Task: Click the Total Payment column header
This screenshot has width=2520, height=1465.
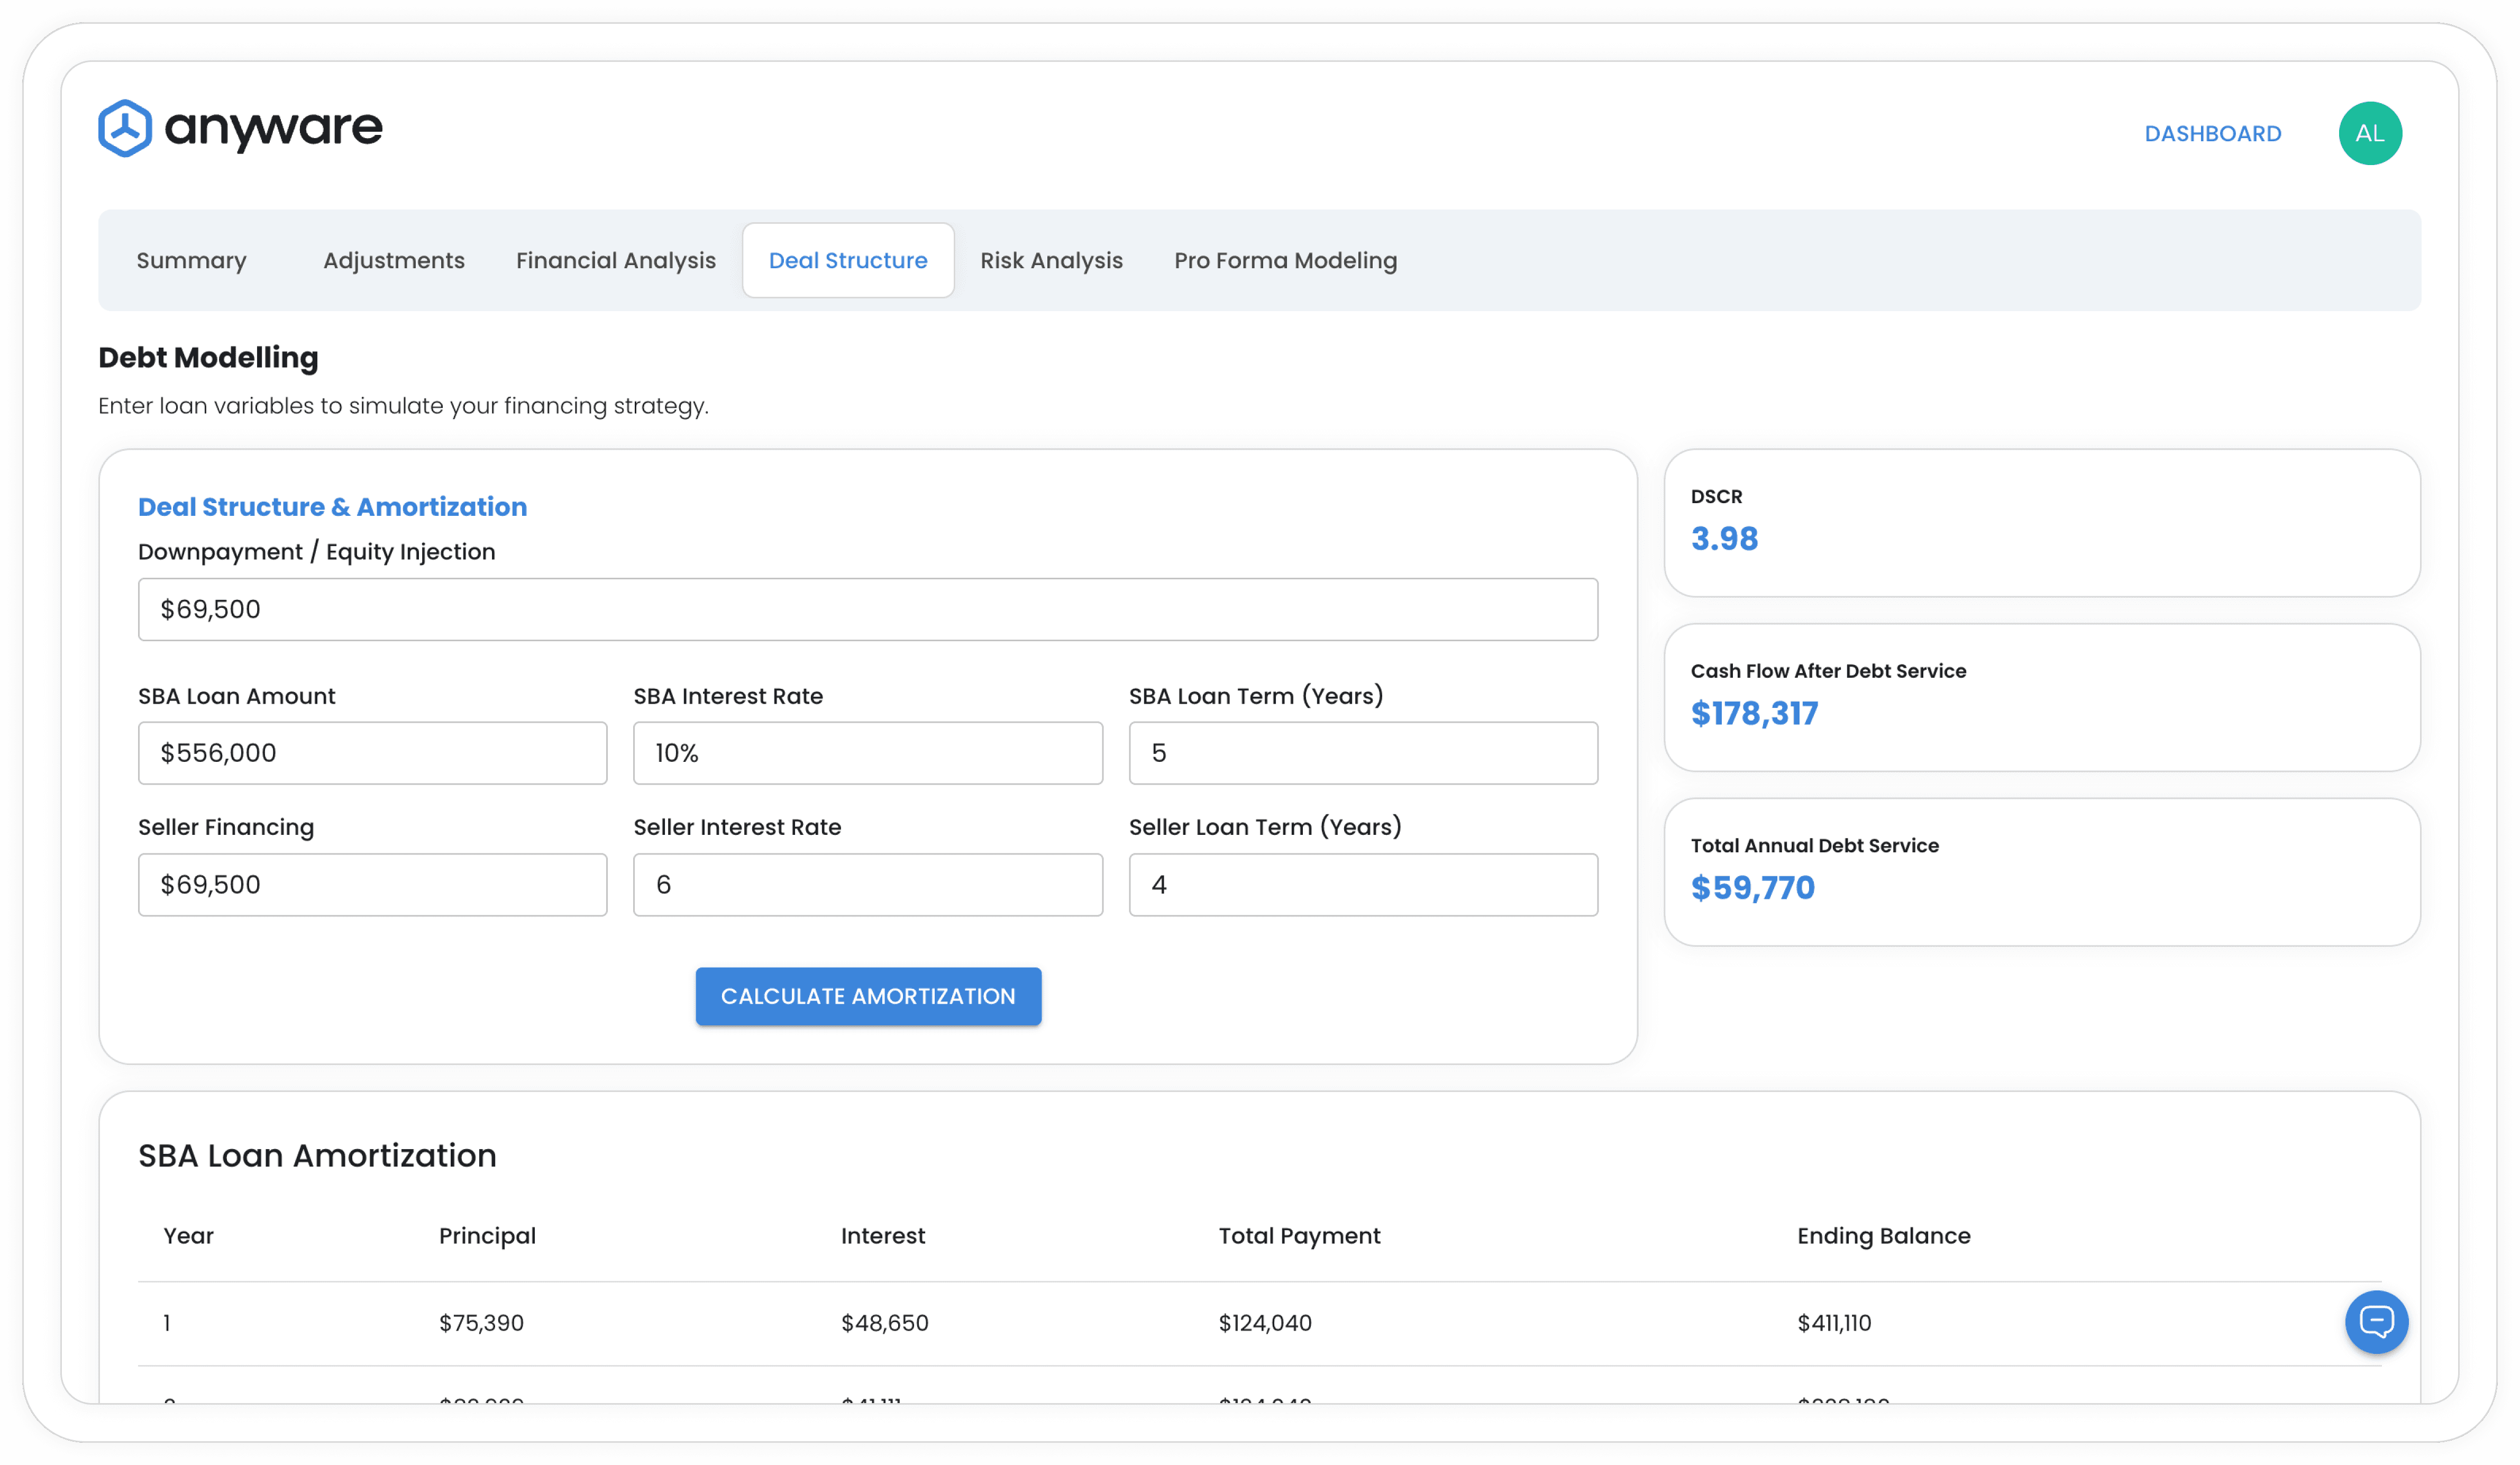Action: click(x=1299, y=1236)
